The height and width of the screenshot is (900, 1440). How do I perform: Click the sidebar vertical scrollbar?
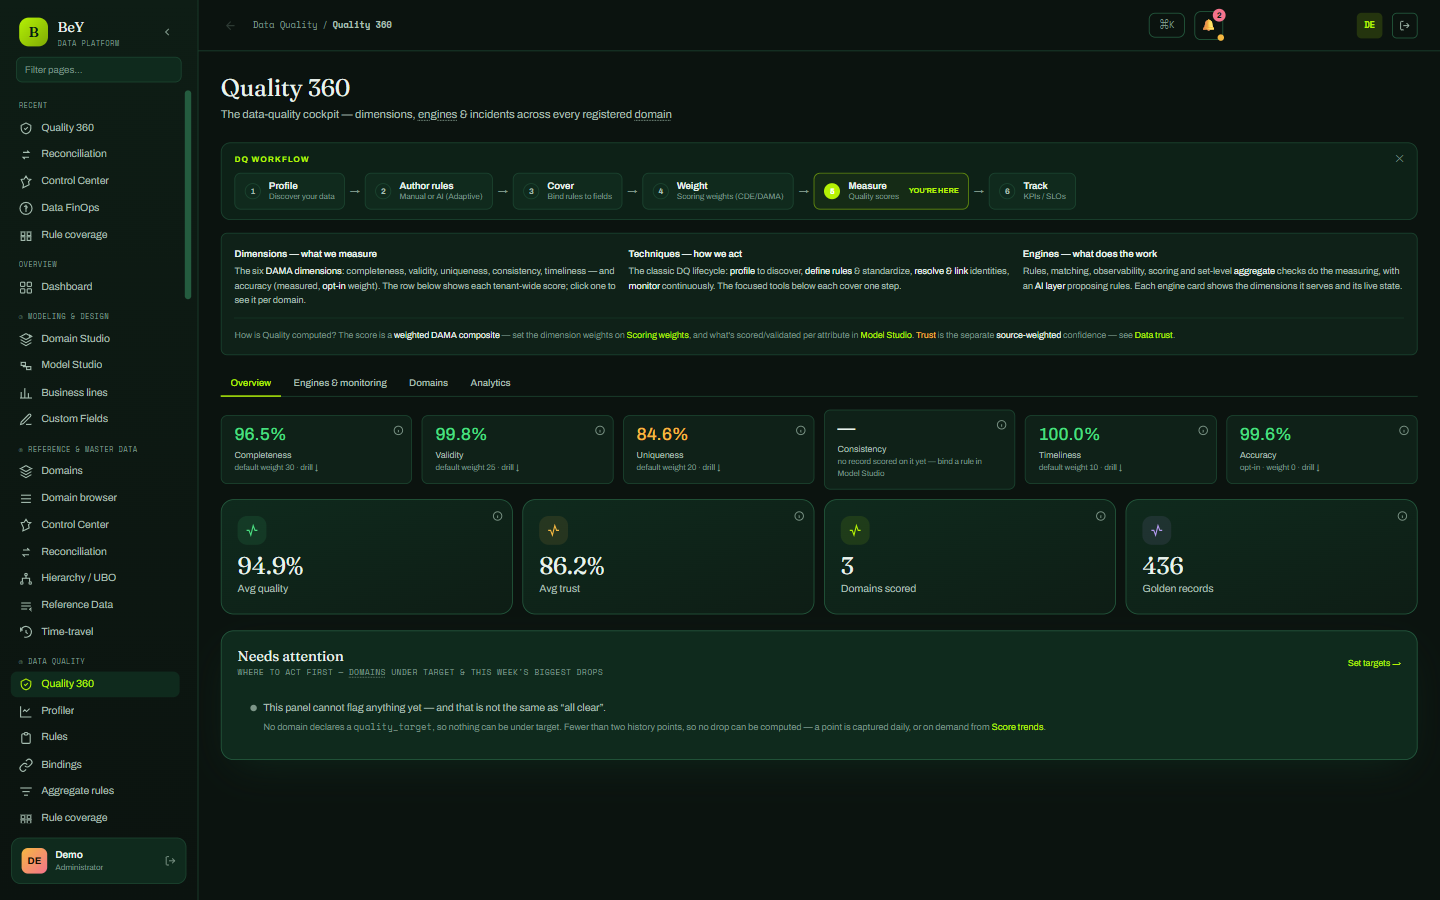pyautogui.click(x=188, y=195)
